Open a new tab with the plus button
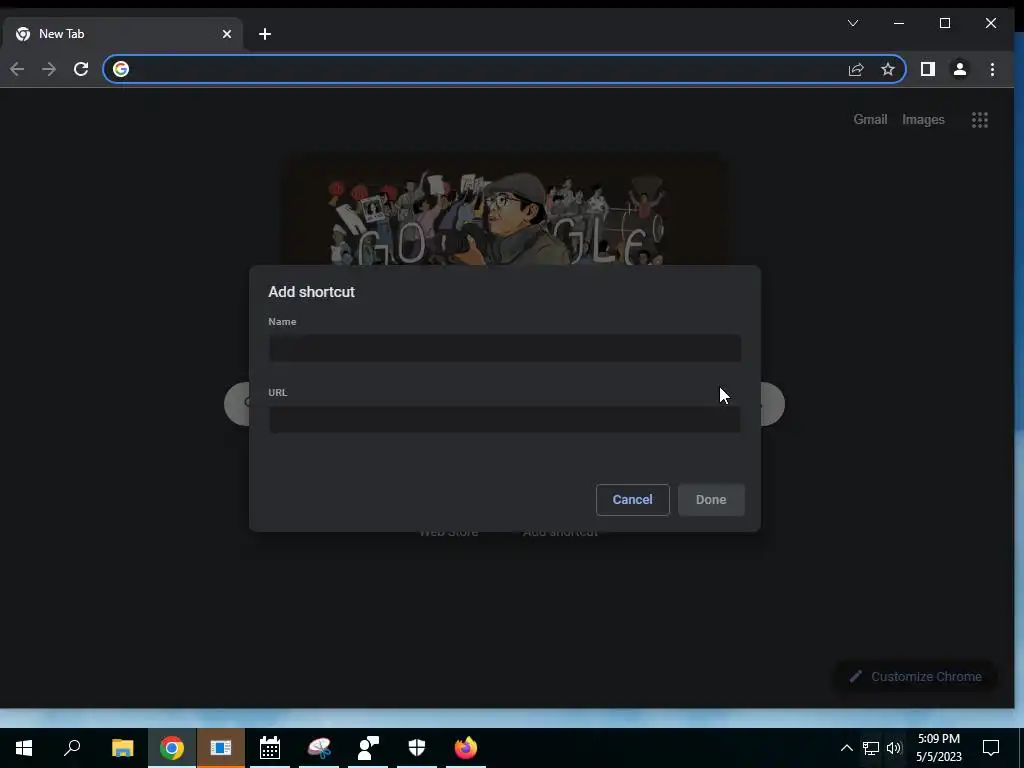Screen dimensions: 1024x768 [x=264, y=34]
